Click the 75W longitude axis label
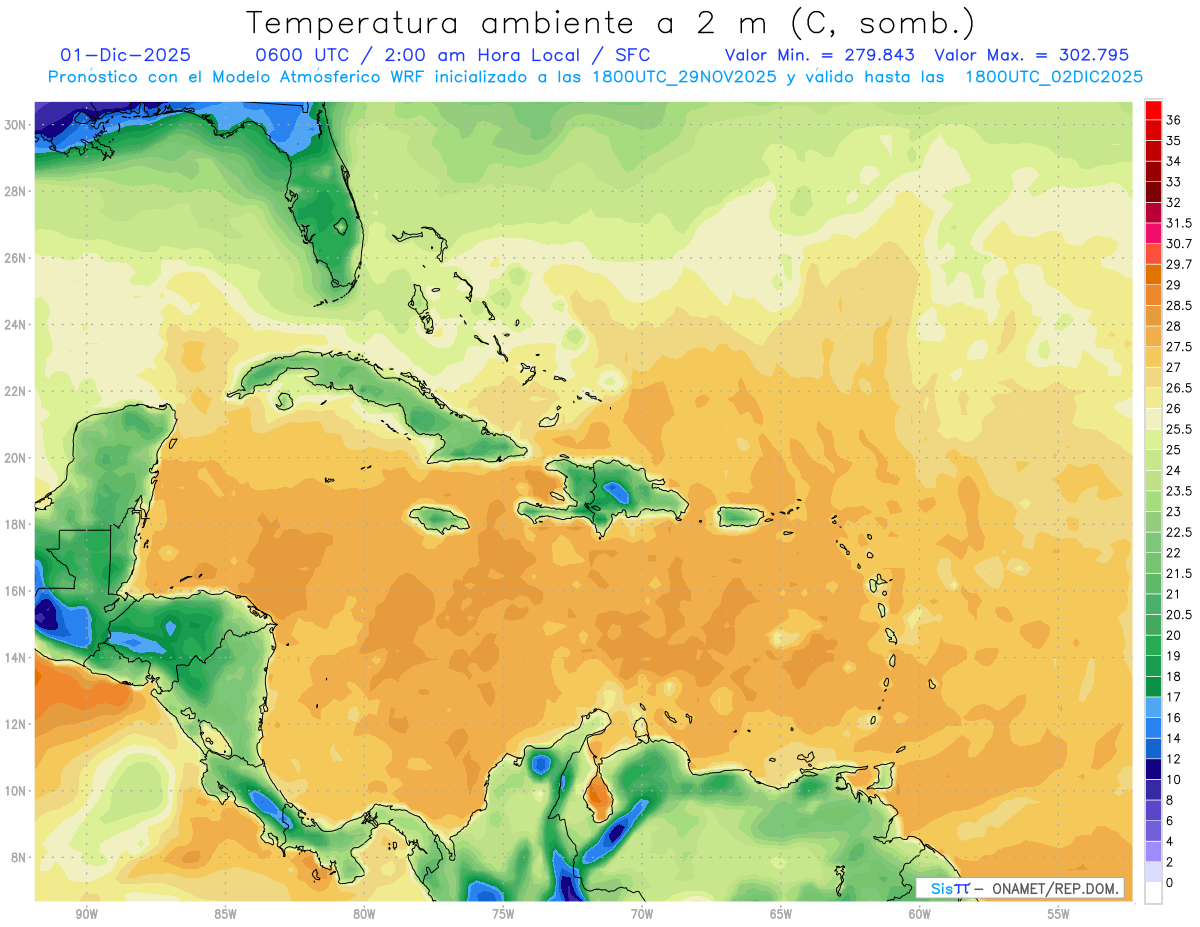 tap(503, 914)
